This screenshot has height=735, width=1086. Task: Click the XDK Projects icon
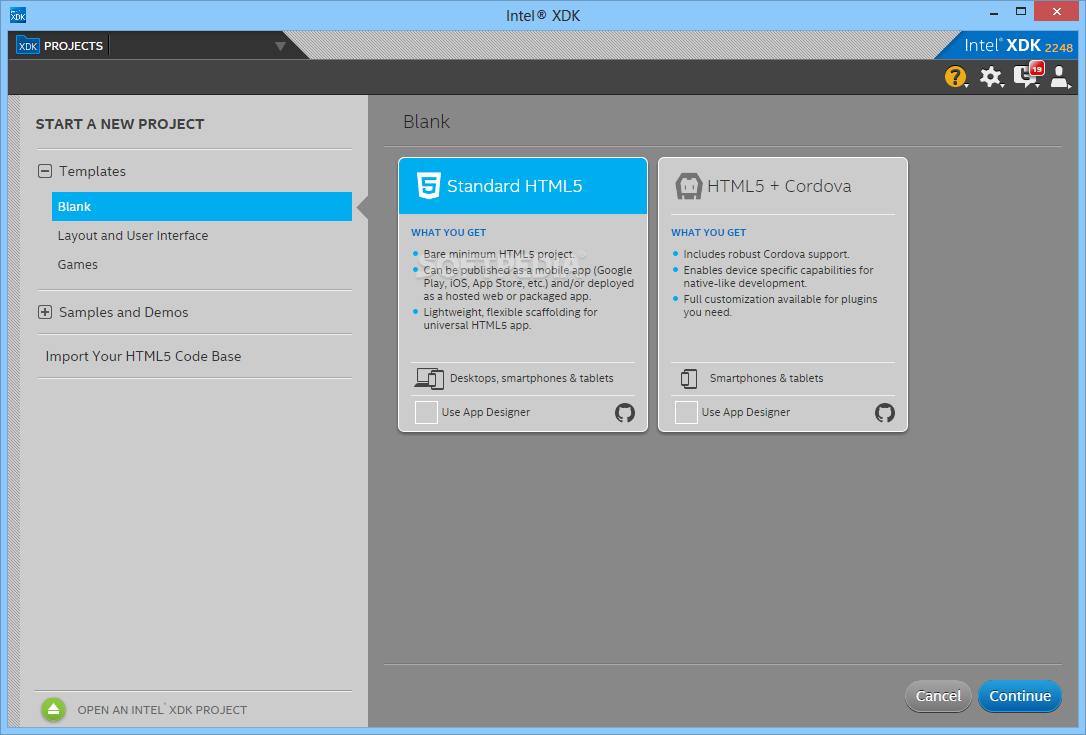click(28, 46)
